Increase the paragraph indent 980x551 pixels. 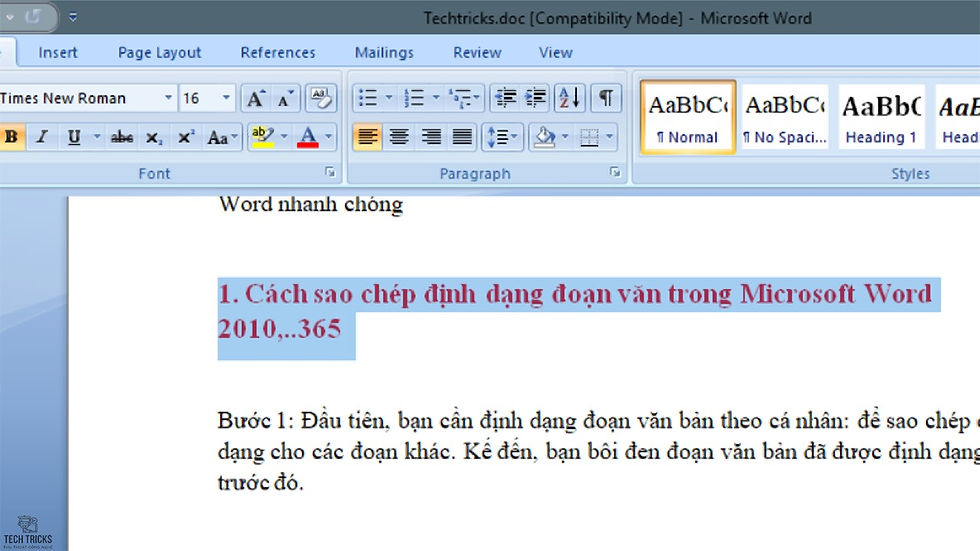click(x=535, y=99)
